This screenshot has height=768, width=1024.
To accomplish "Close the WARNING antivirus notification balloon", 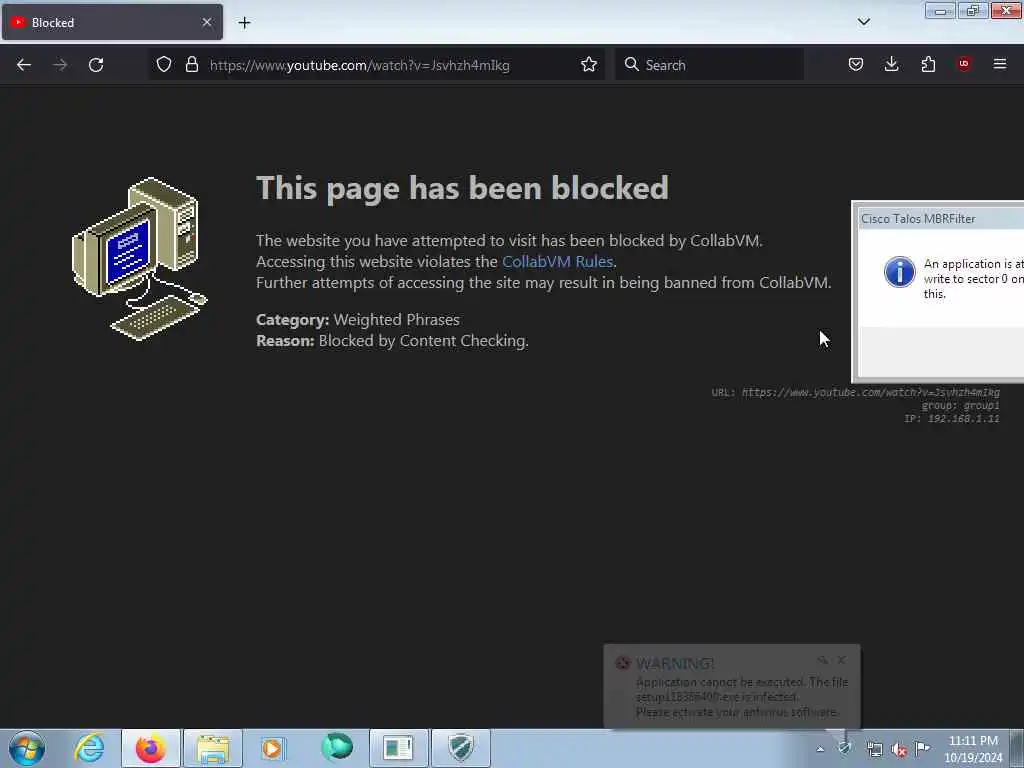I will 841,660.
